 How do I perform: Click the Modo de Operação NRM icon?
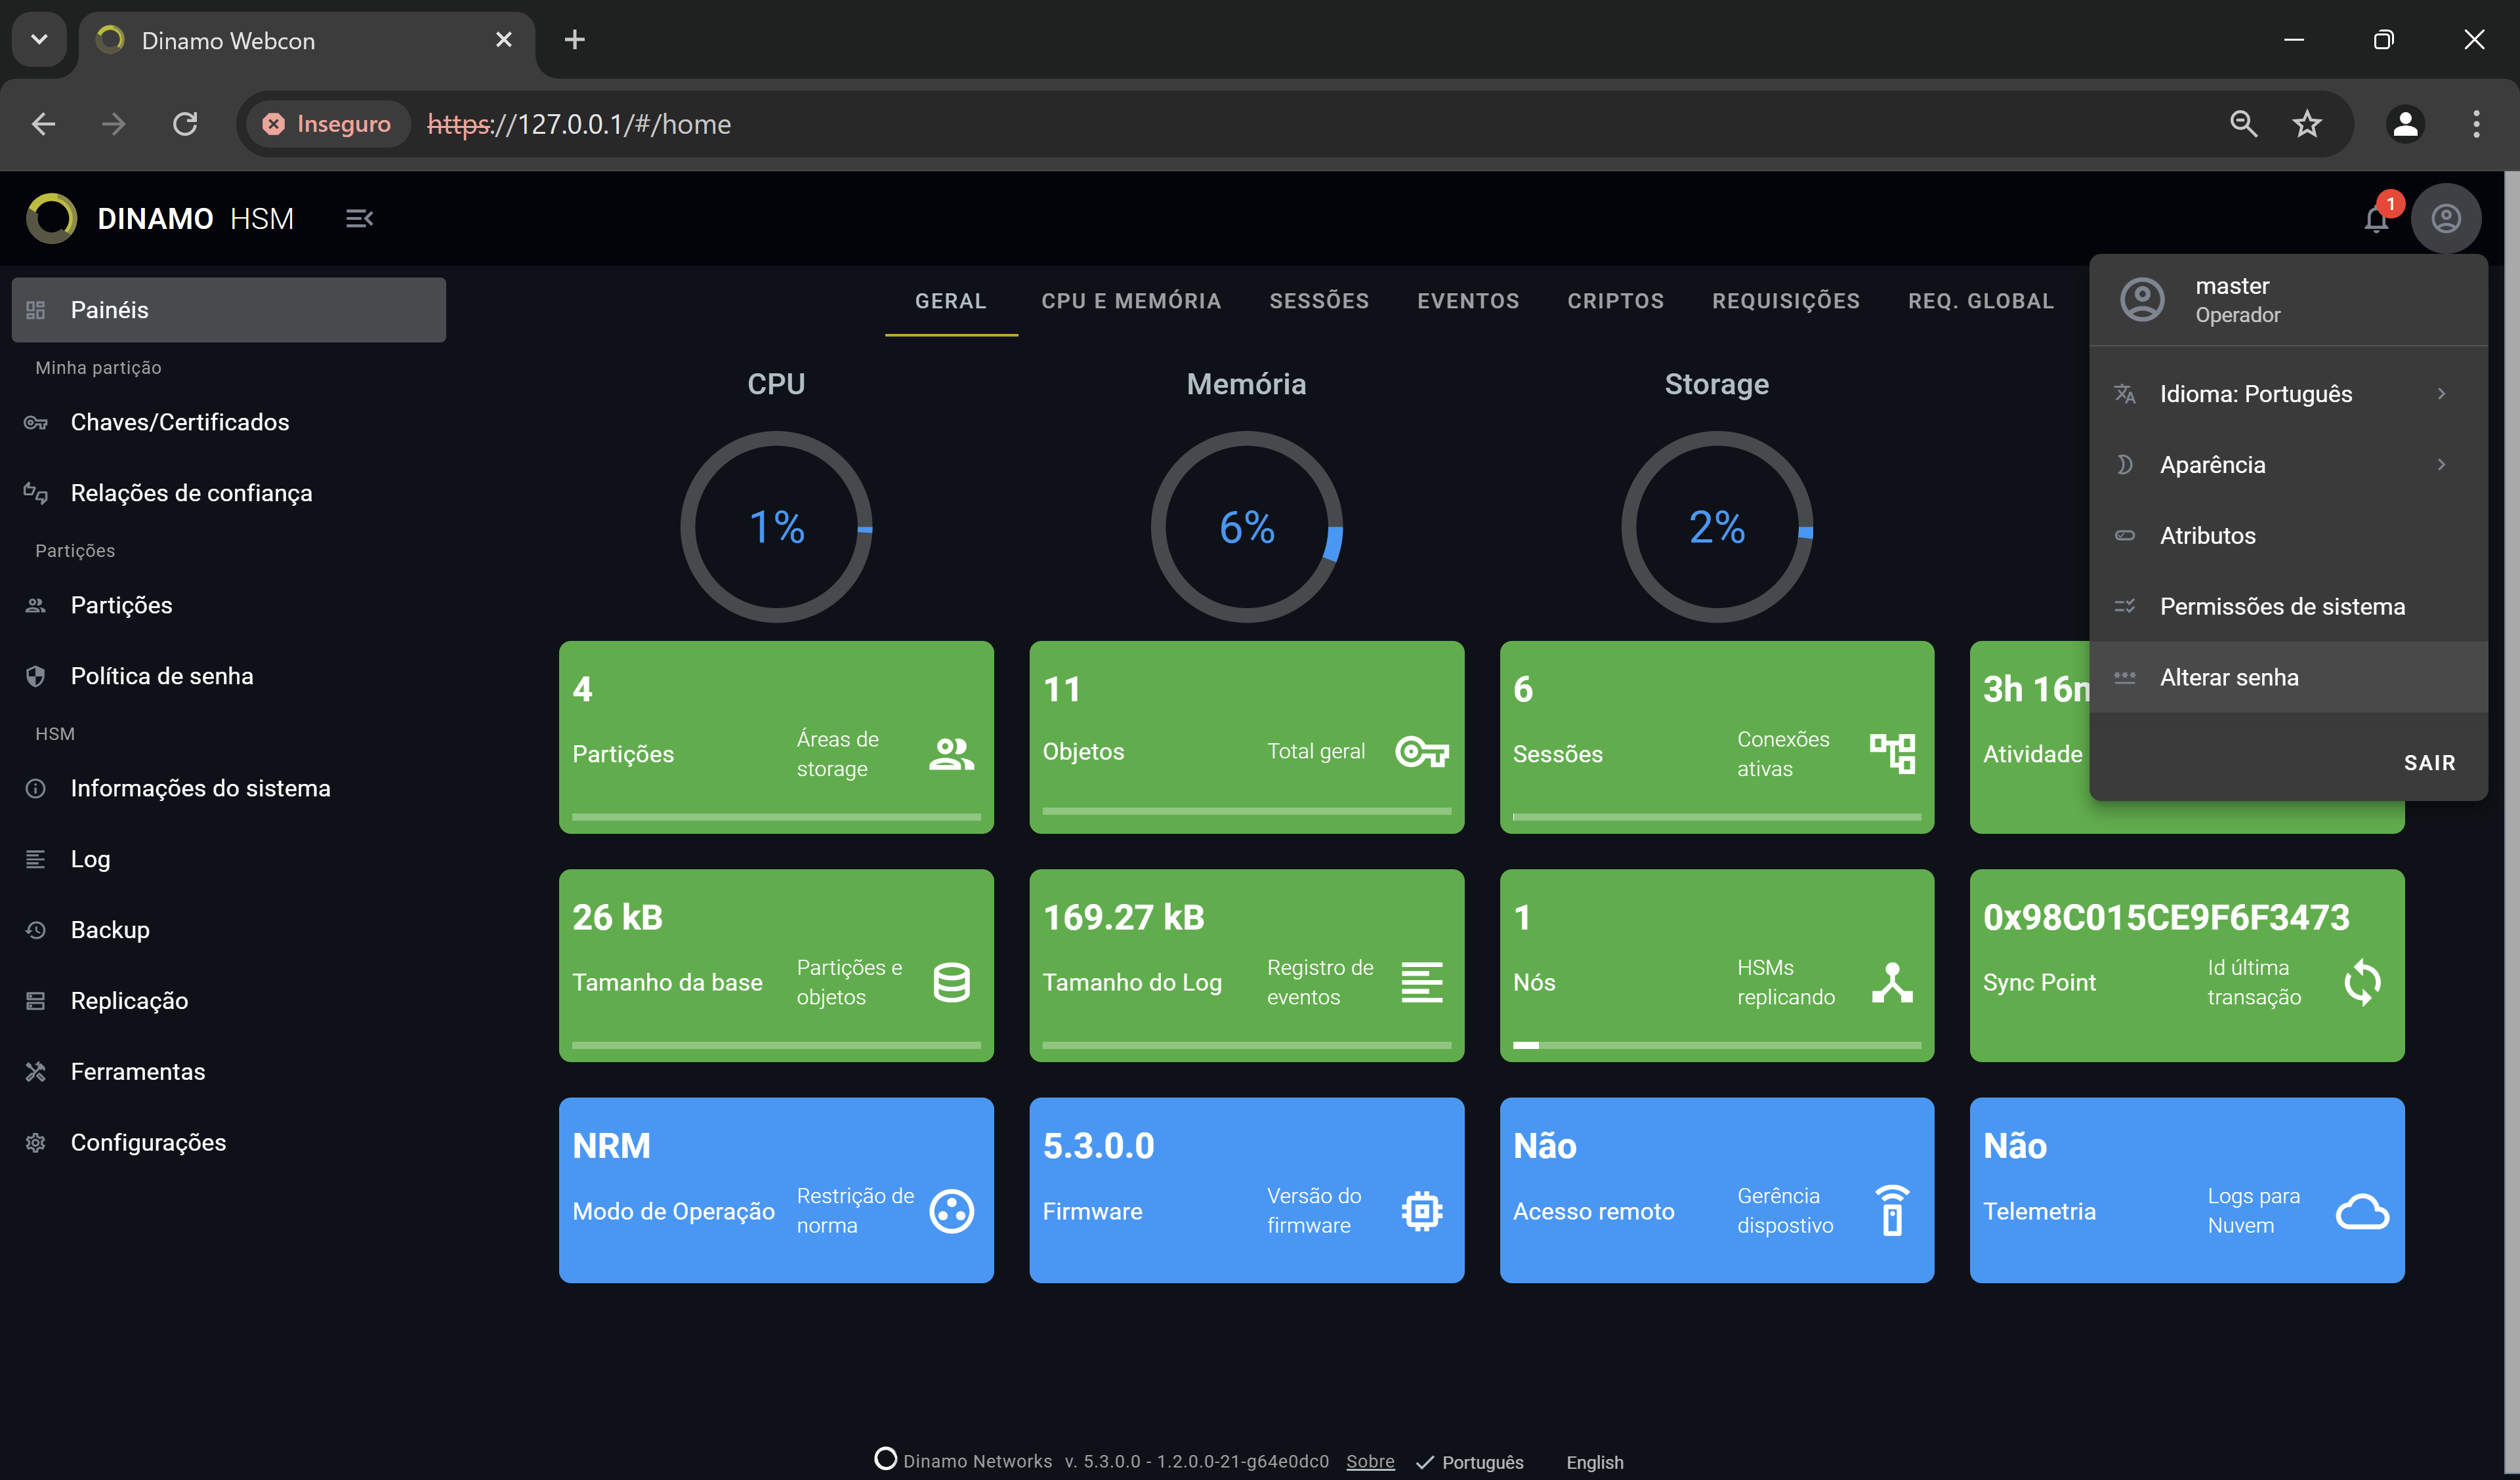click(951, 1211)
